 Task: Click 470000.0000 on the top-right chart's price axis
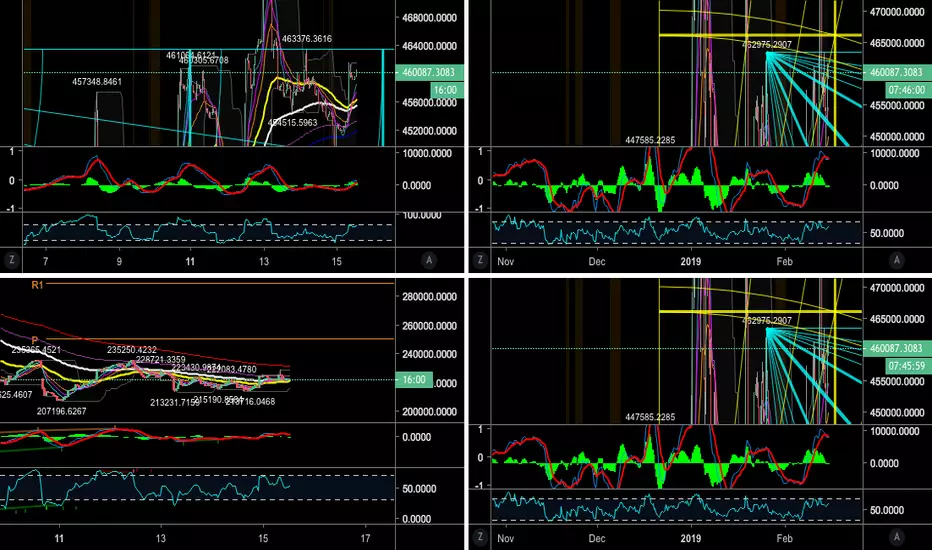[897, 12]
